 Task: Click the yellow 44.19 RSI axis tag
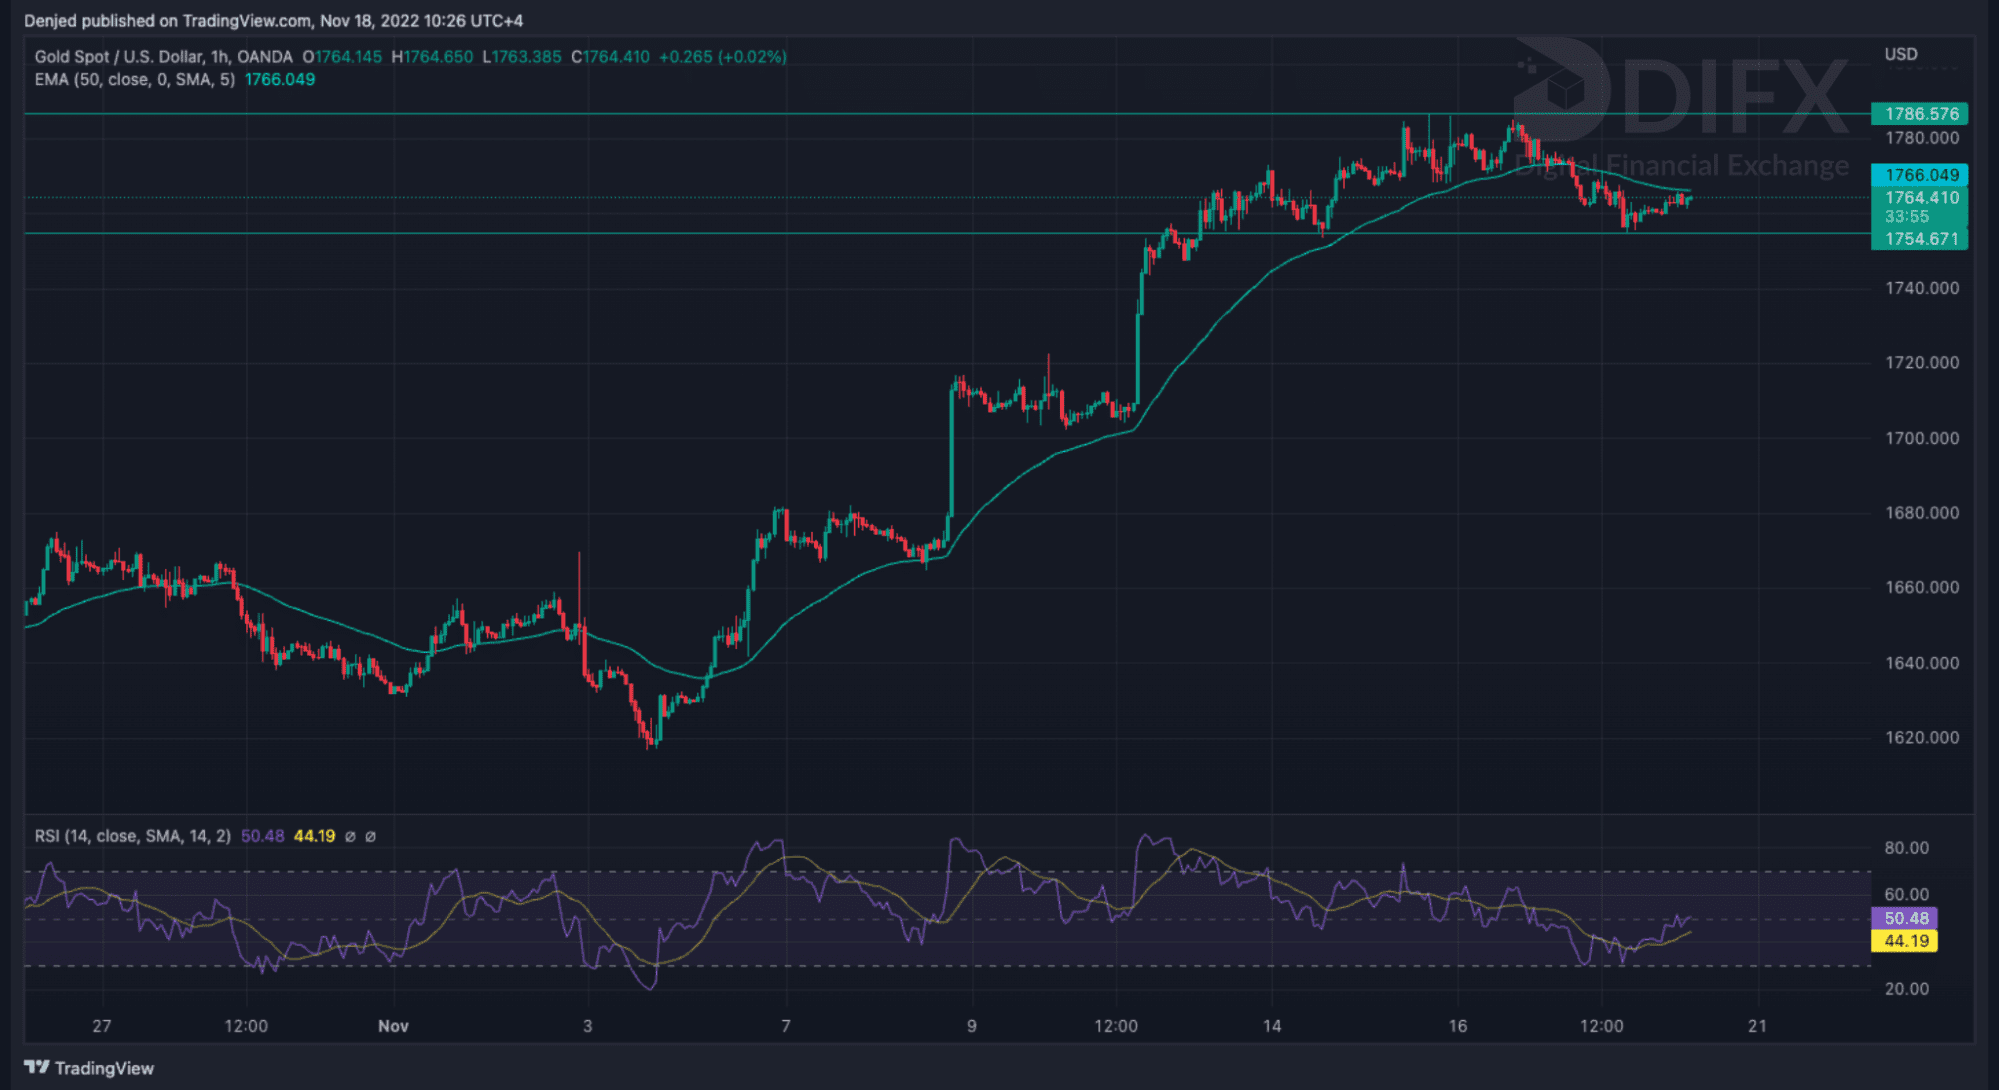[x=1905, y=941]
